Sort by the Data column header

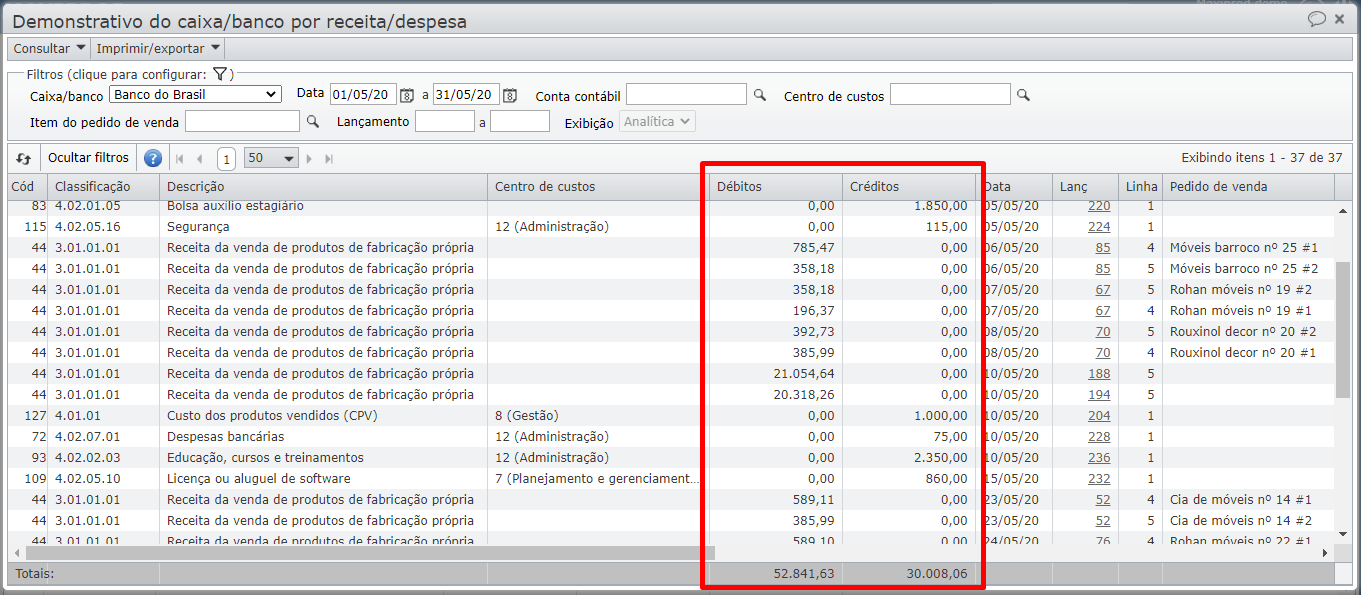1014,186
